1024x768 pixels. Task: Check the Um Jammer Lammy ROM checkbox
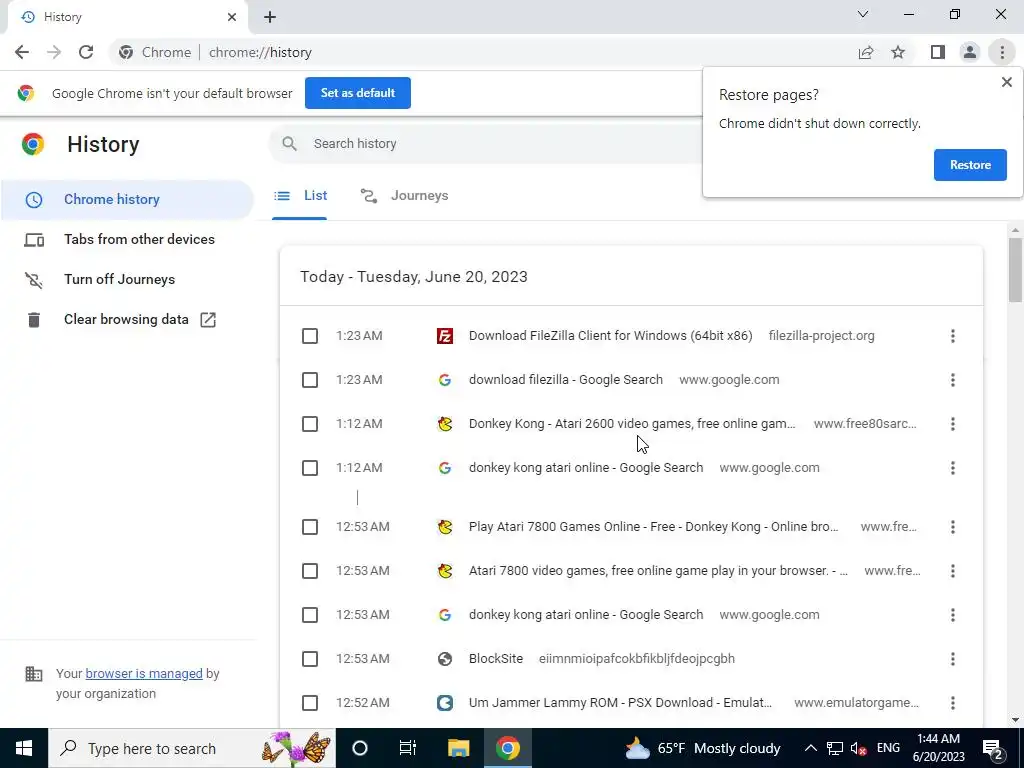pos(310,703)
